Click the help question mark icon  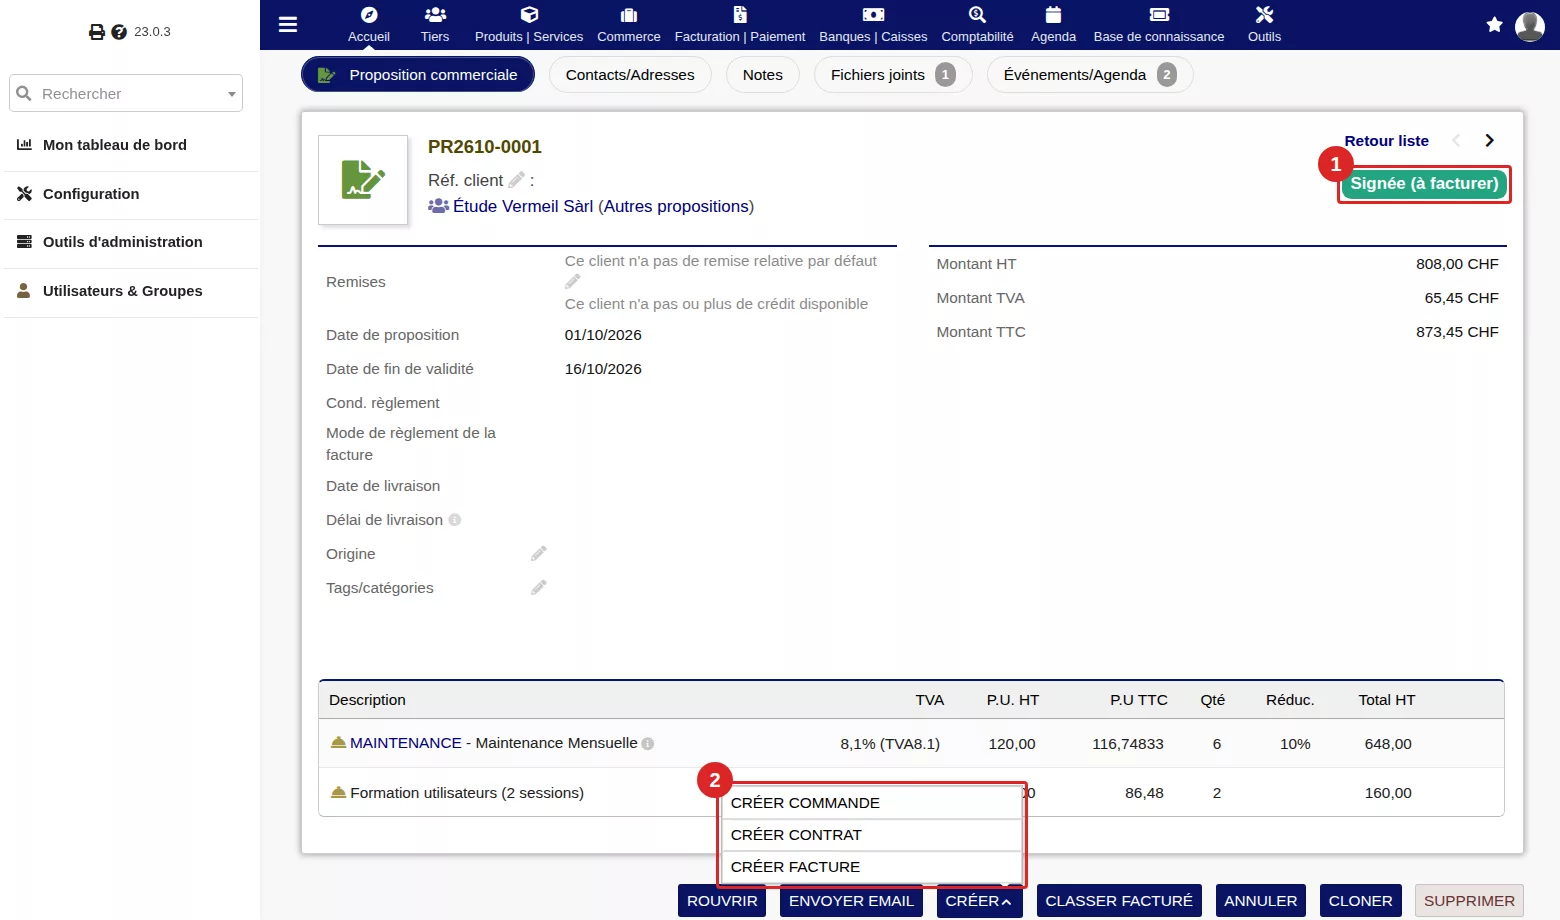(x=119, y=32)
